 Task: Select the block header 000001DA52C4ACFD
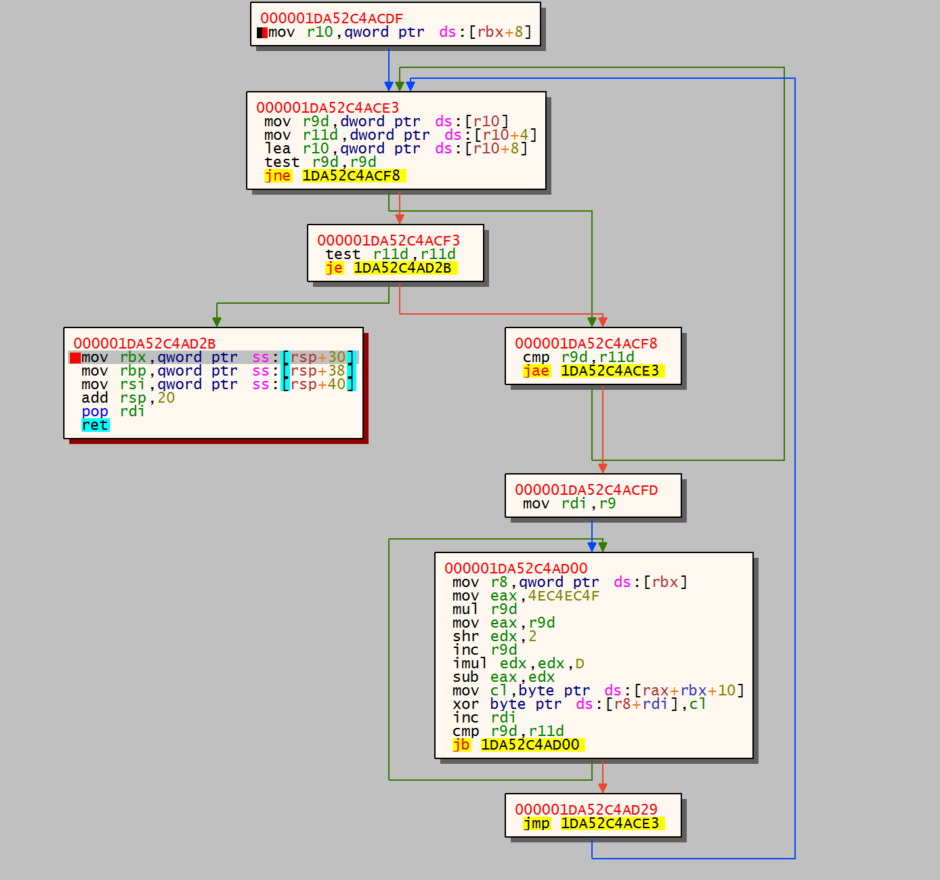586,490
